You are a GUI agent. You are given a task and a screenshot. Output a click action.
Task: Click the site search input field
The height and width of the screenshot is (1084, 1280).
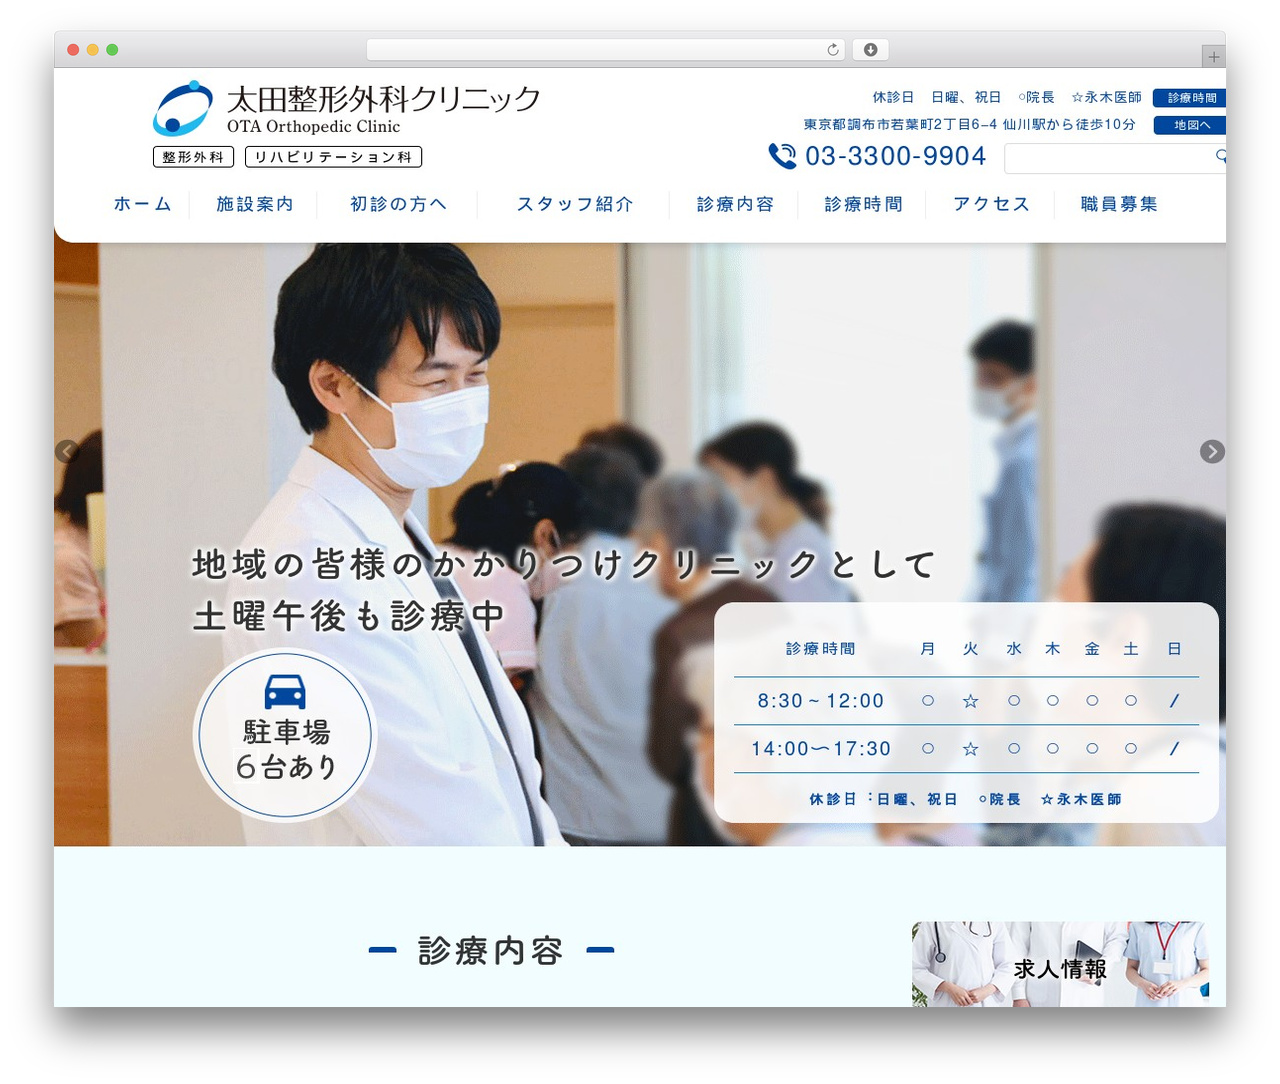click(1114, 158)
